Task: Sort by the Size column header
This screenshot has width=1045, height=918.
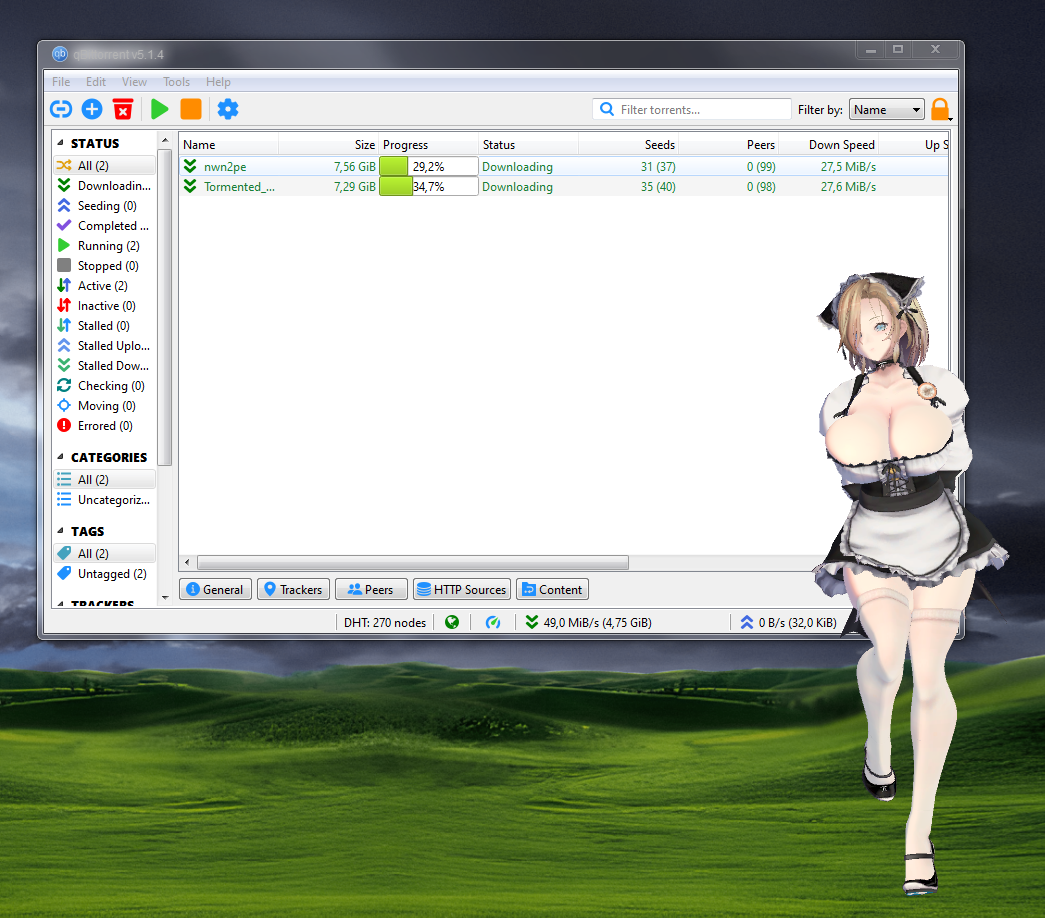Action: 329,145
